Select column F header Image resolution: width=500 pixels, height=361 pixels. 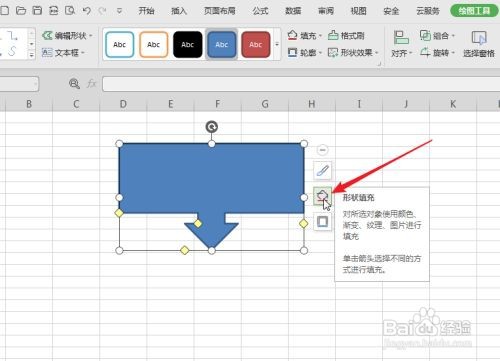[218, 104]
